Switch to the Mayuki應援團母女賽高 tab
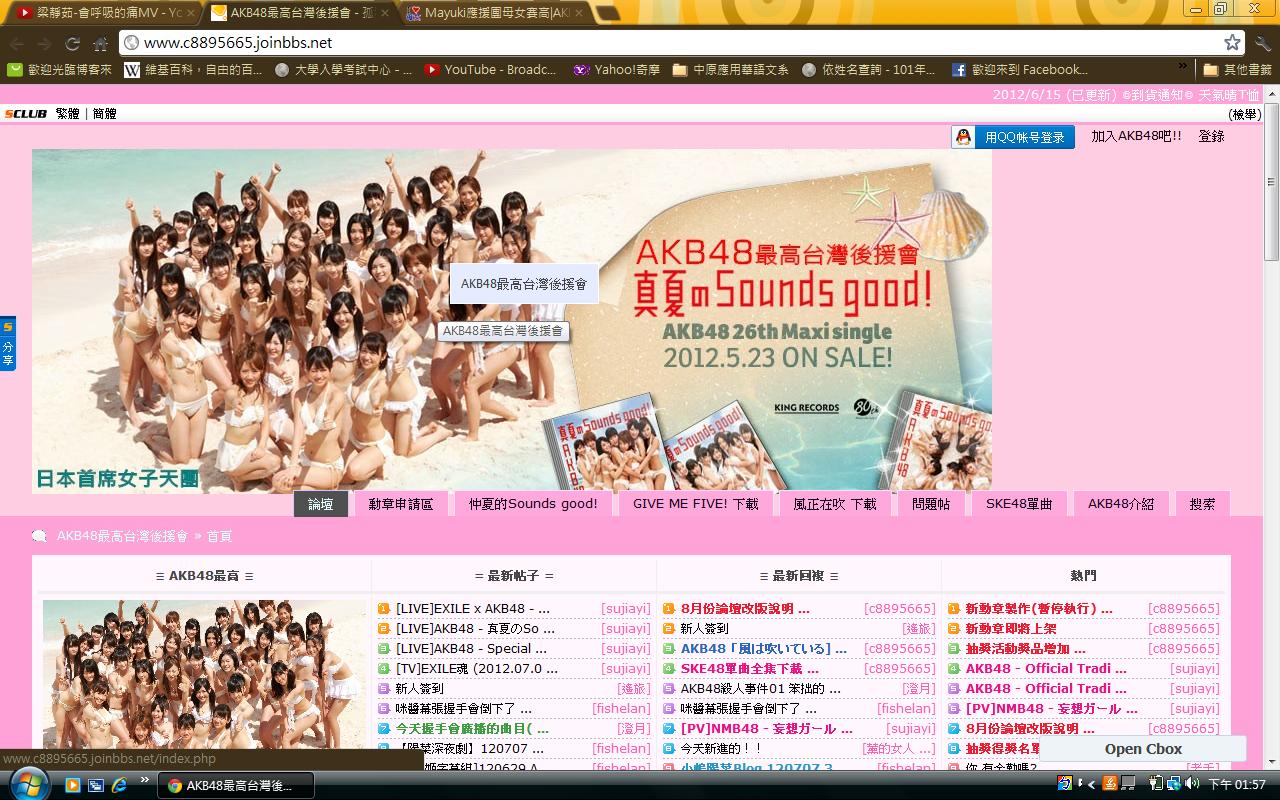 [x=496, y=13]
